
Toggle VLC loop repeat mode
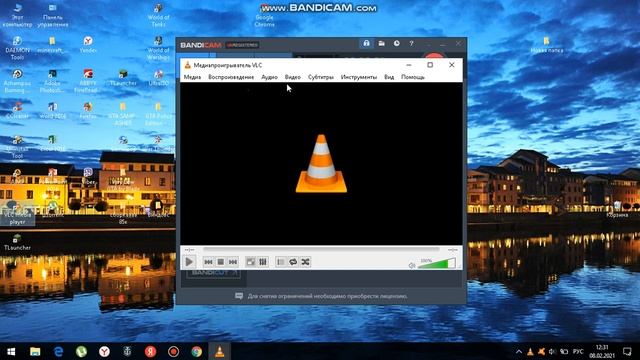tap(293, 262)
